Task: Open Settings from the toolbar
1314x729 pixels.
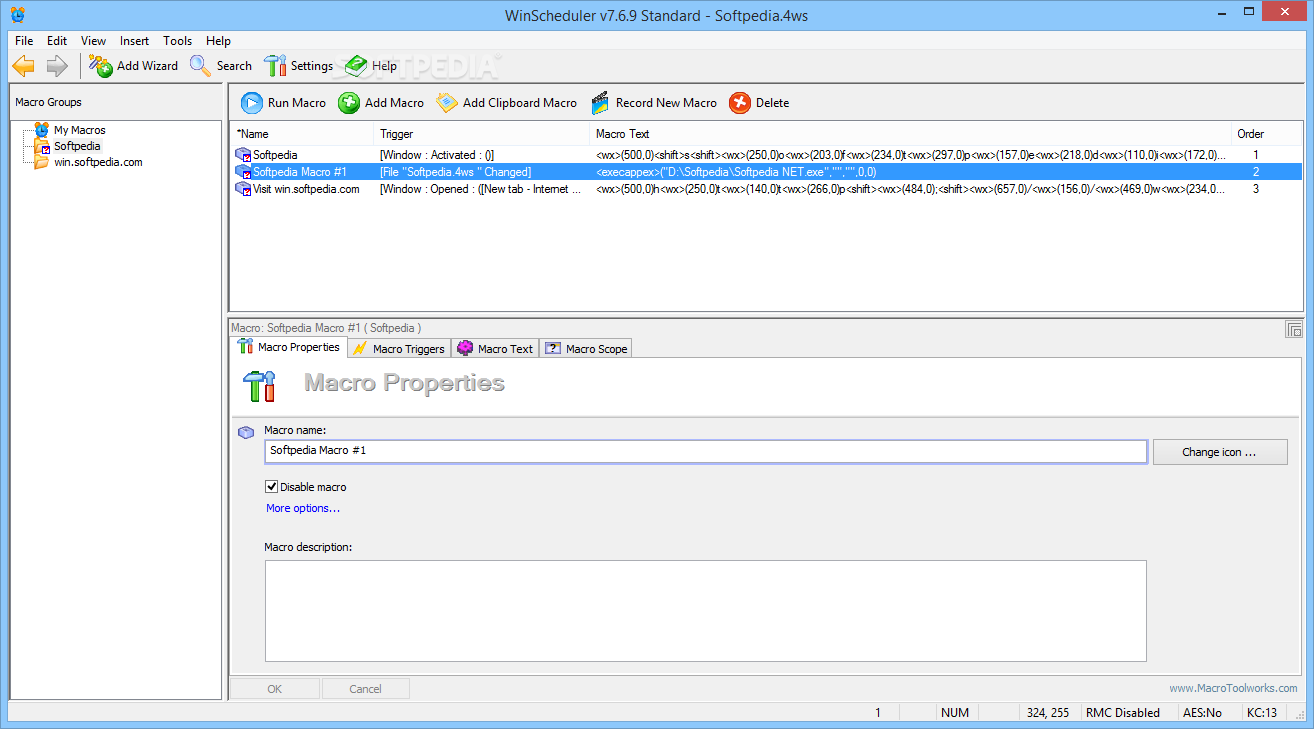Action: [298, 66]
